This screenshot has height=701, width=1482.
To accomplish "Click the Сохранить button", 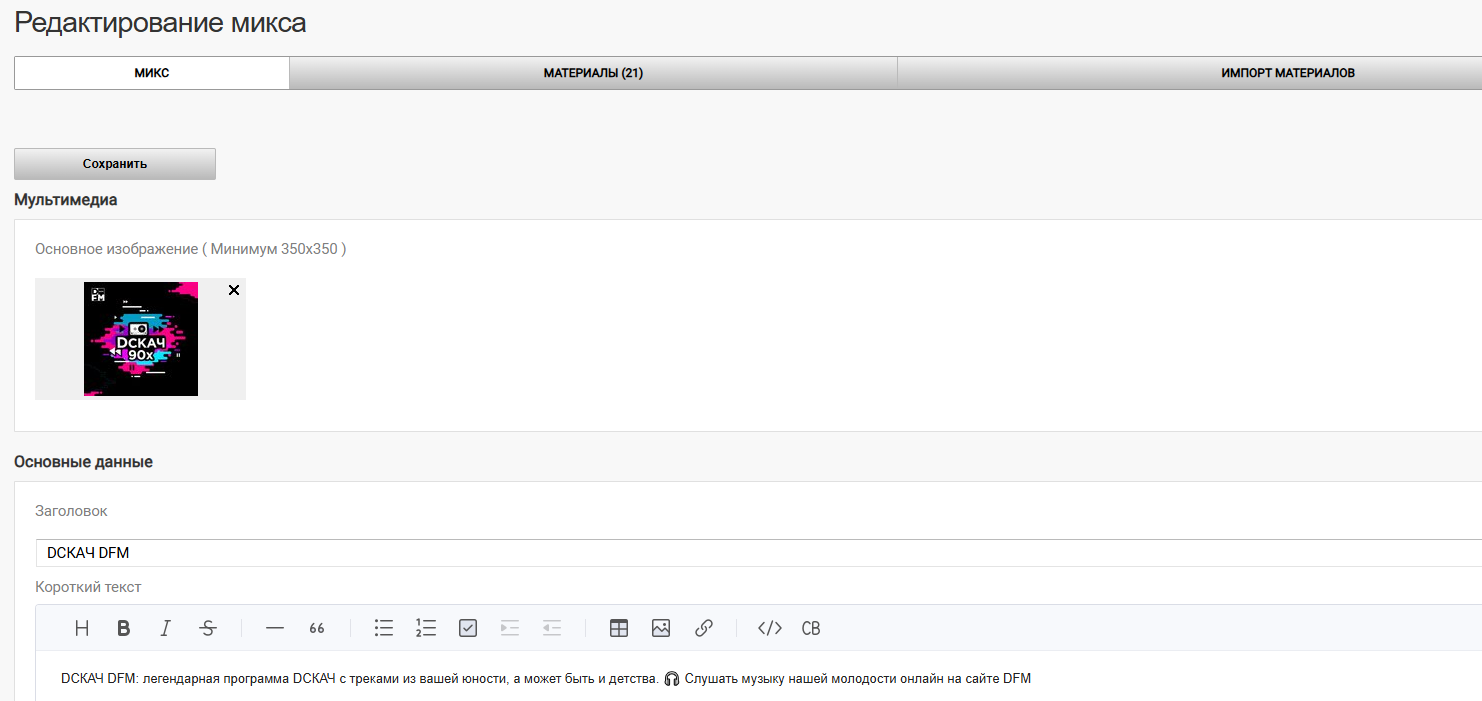I will click(115, 164).
